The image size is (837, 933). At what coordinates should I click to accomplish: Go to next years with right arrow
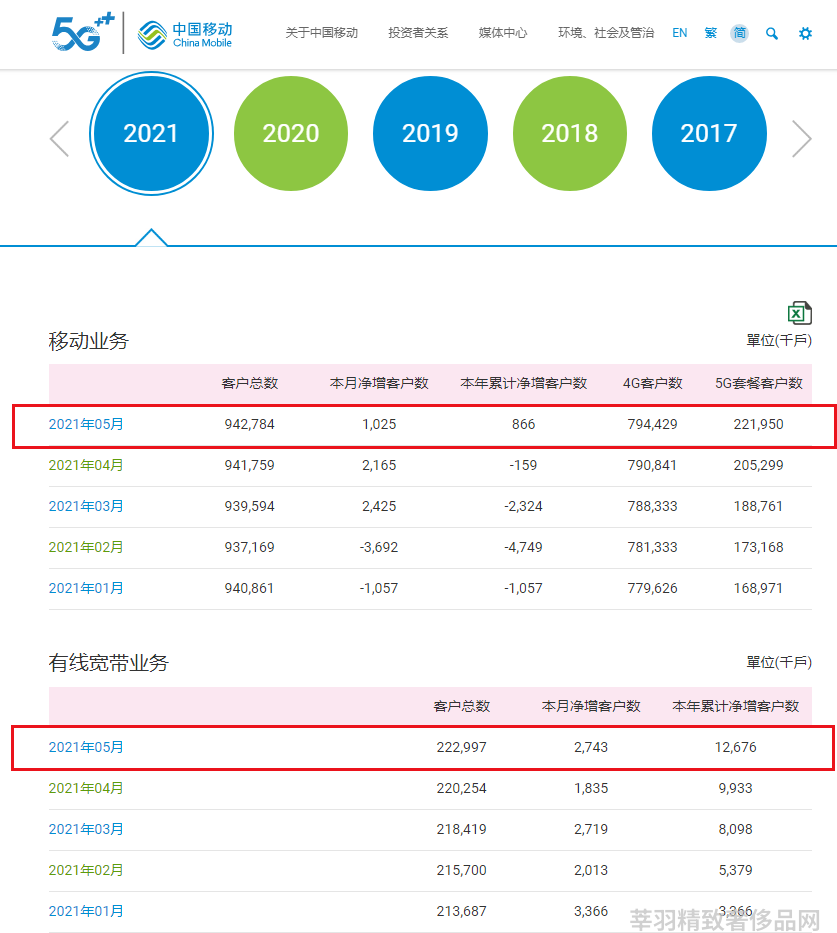click(x=801, y=139)
